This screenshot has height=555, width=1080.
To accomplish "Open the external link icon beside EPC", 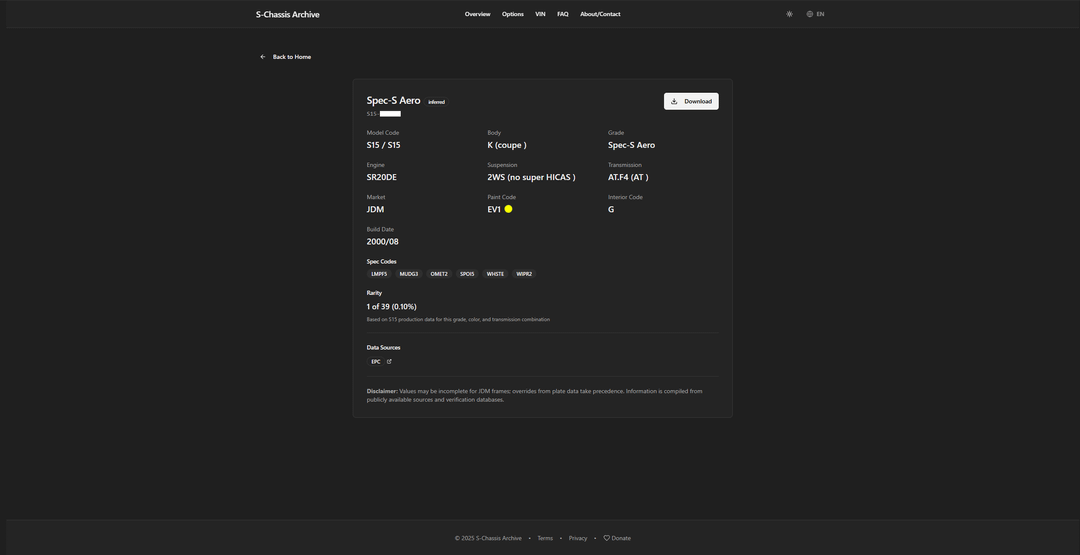I will (389, 362).
